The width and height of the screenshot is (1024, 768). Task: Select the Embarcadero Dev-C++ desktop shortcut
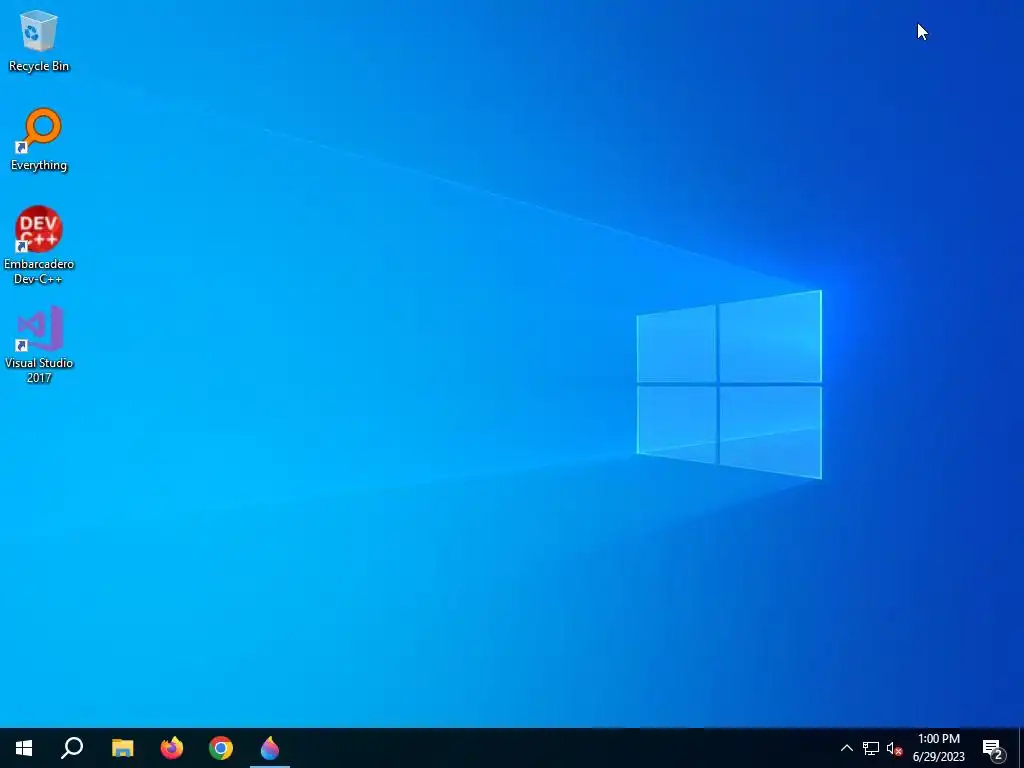[39, 245]
